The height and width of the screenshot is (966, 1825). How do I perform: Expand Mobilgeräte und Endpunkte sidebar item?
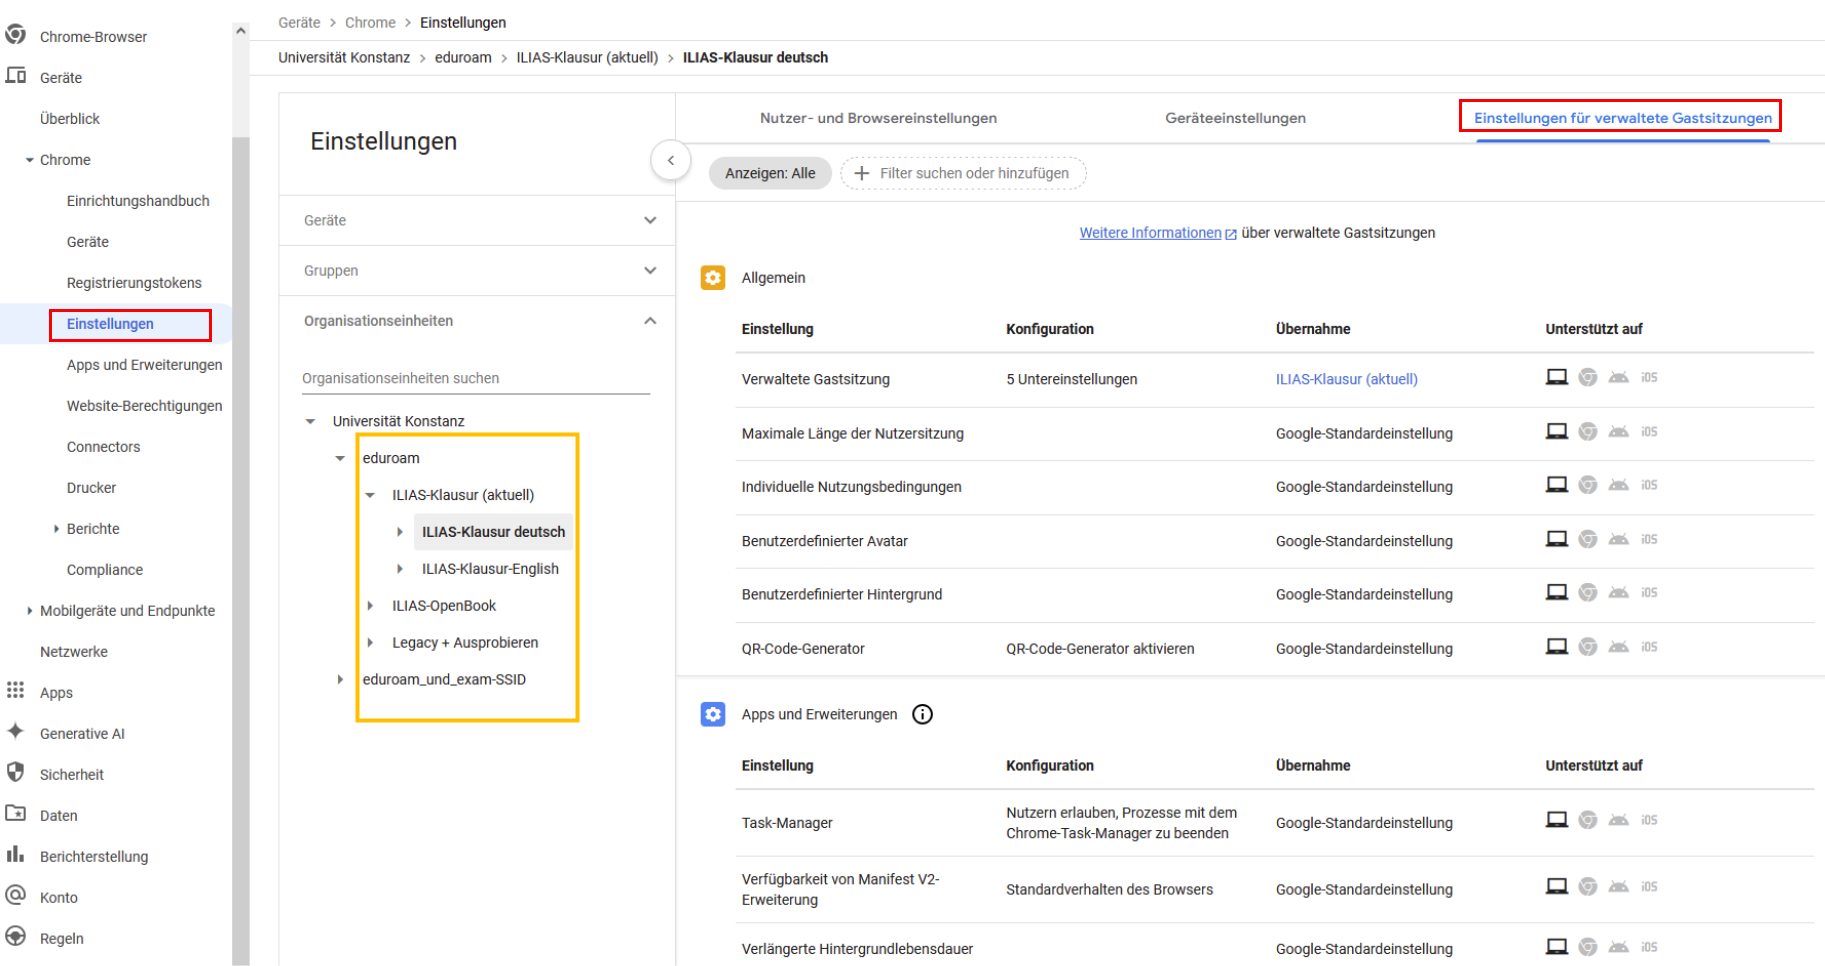29,611
